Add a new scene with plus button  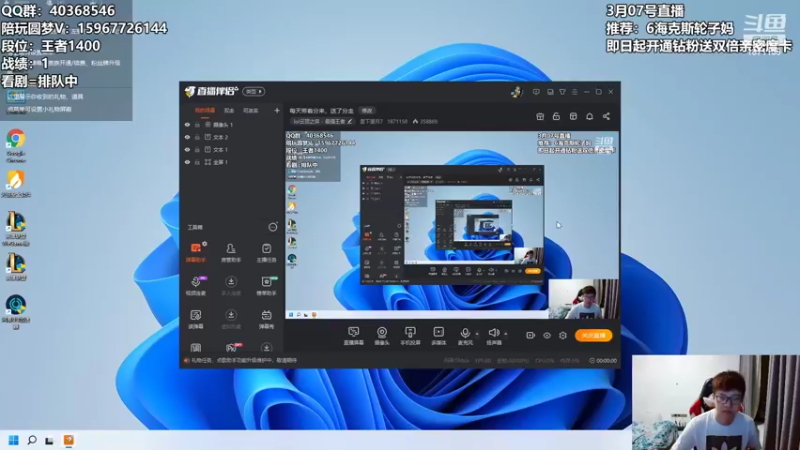(x=277, y=110)
